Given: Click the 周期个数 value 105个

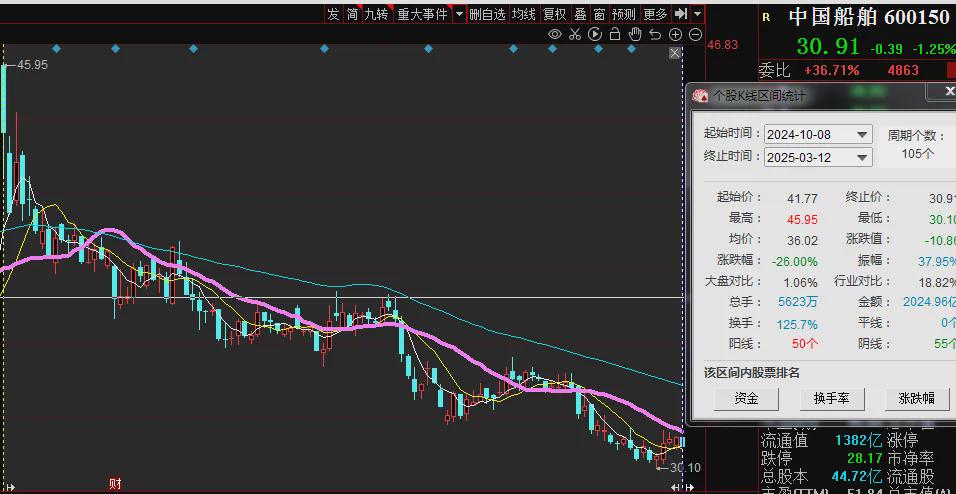Looking at the screenshot, I should 918,153.
